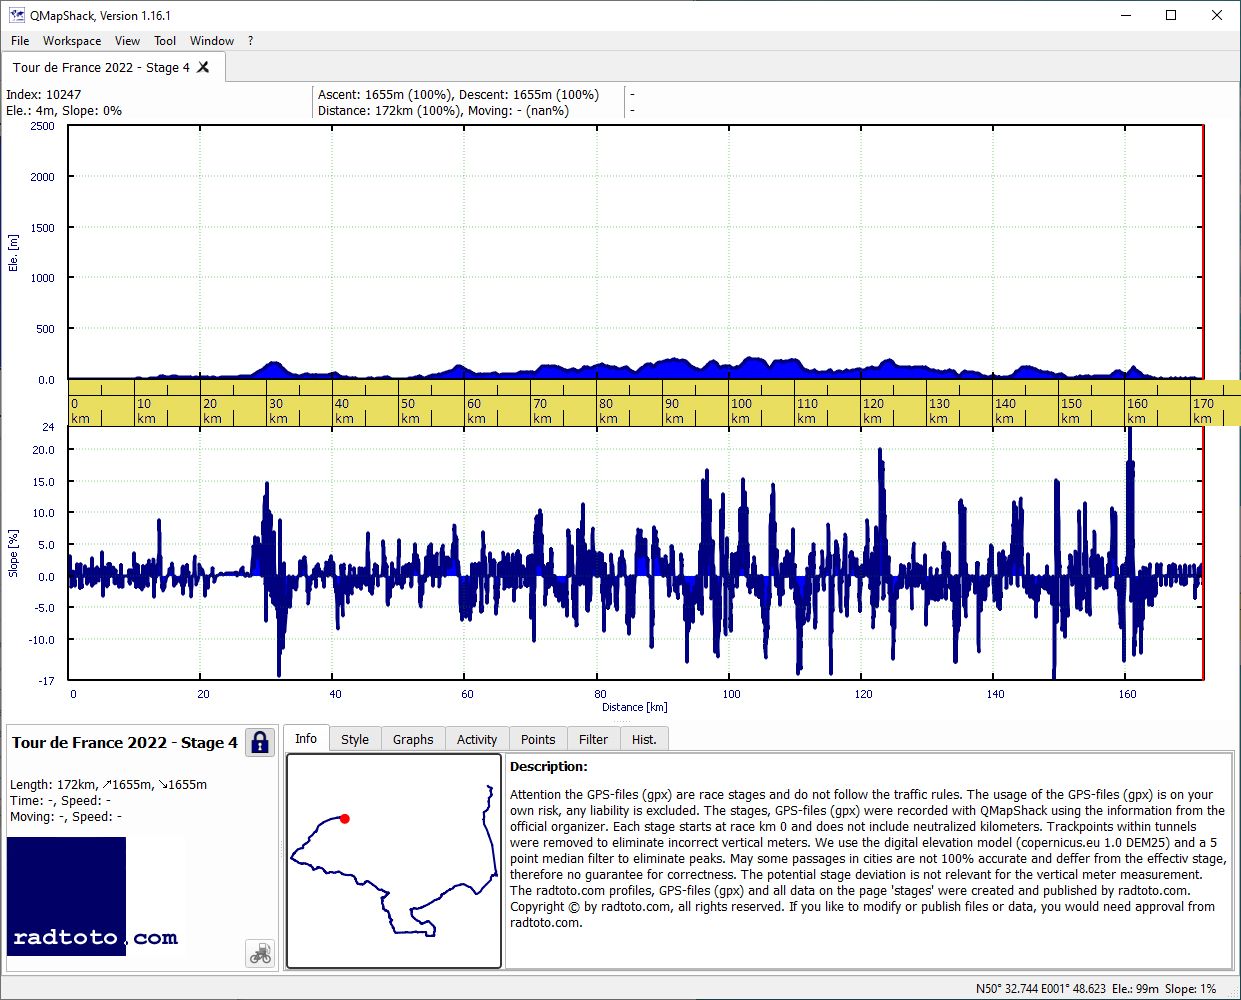1241x1000 pixels.
Task: Open the Workspace menu
Action: click(x=72, y=41)
